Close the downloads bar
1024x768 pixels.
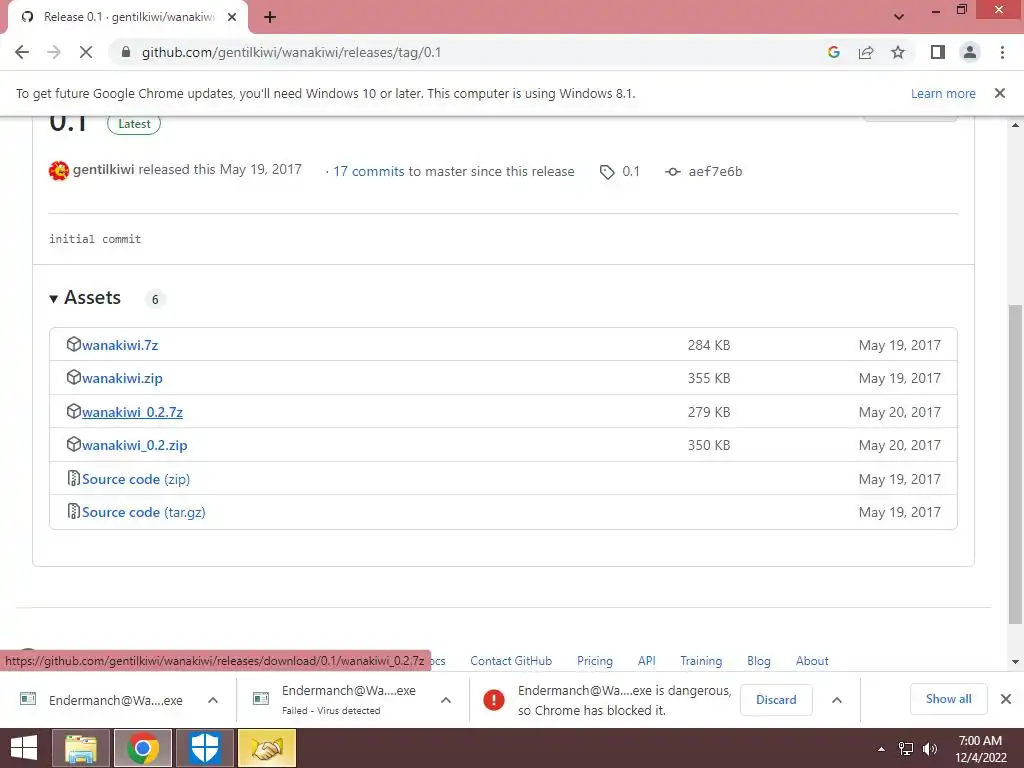(1006, 699)
